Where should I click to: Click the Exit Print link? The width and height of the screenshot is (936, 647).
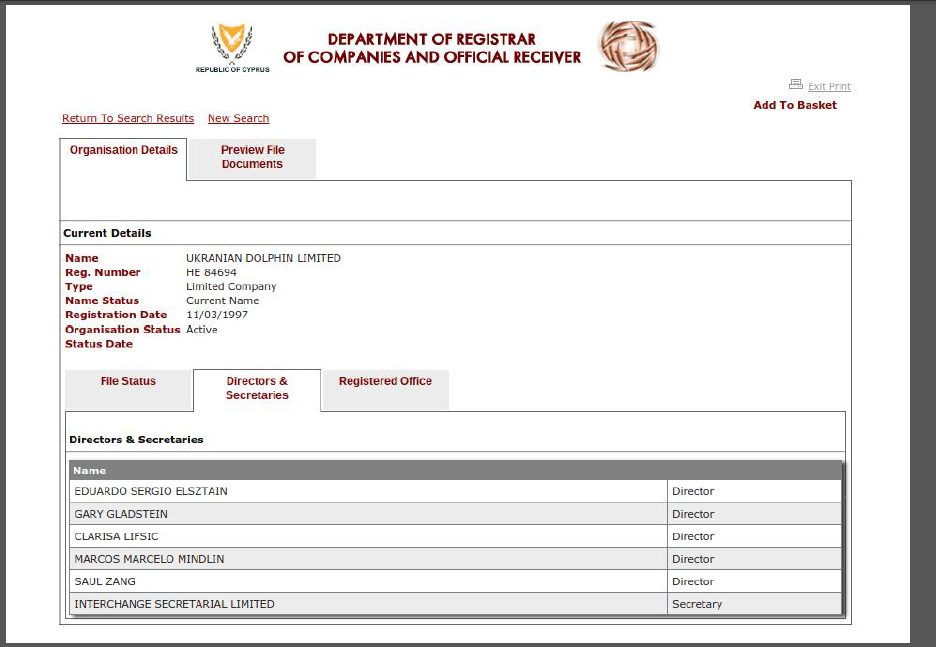(829, 87)
